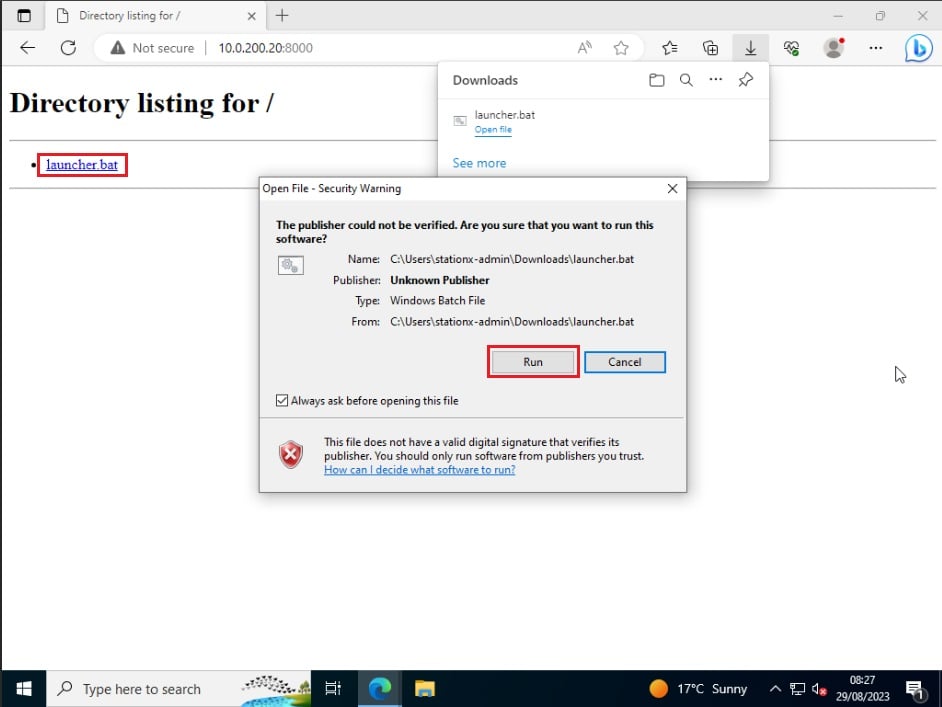Close the Security Warning dialog
The height and width of the screenshot is (707, 942).
pos(672,189)
